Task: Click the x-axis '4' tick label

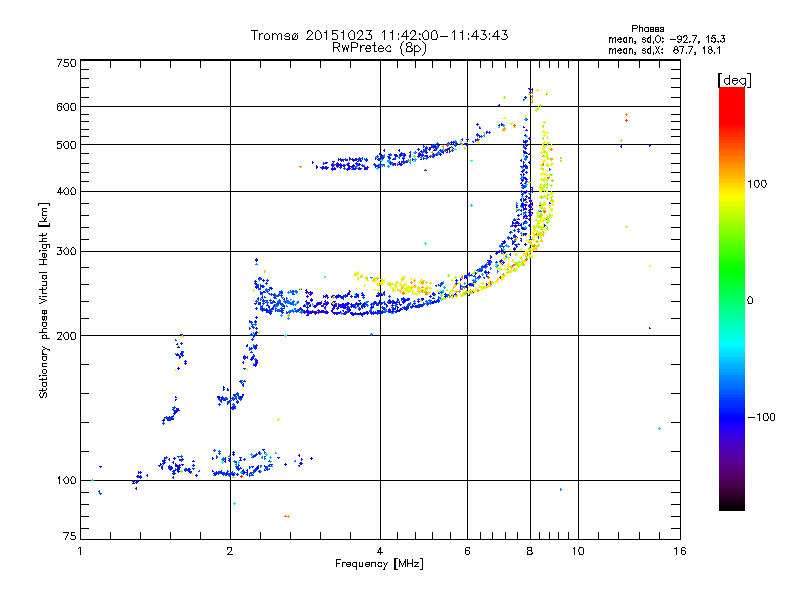Action: (380, 551)
